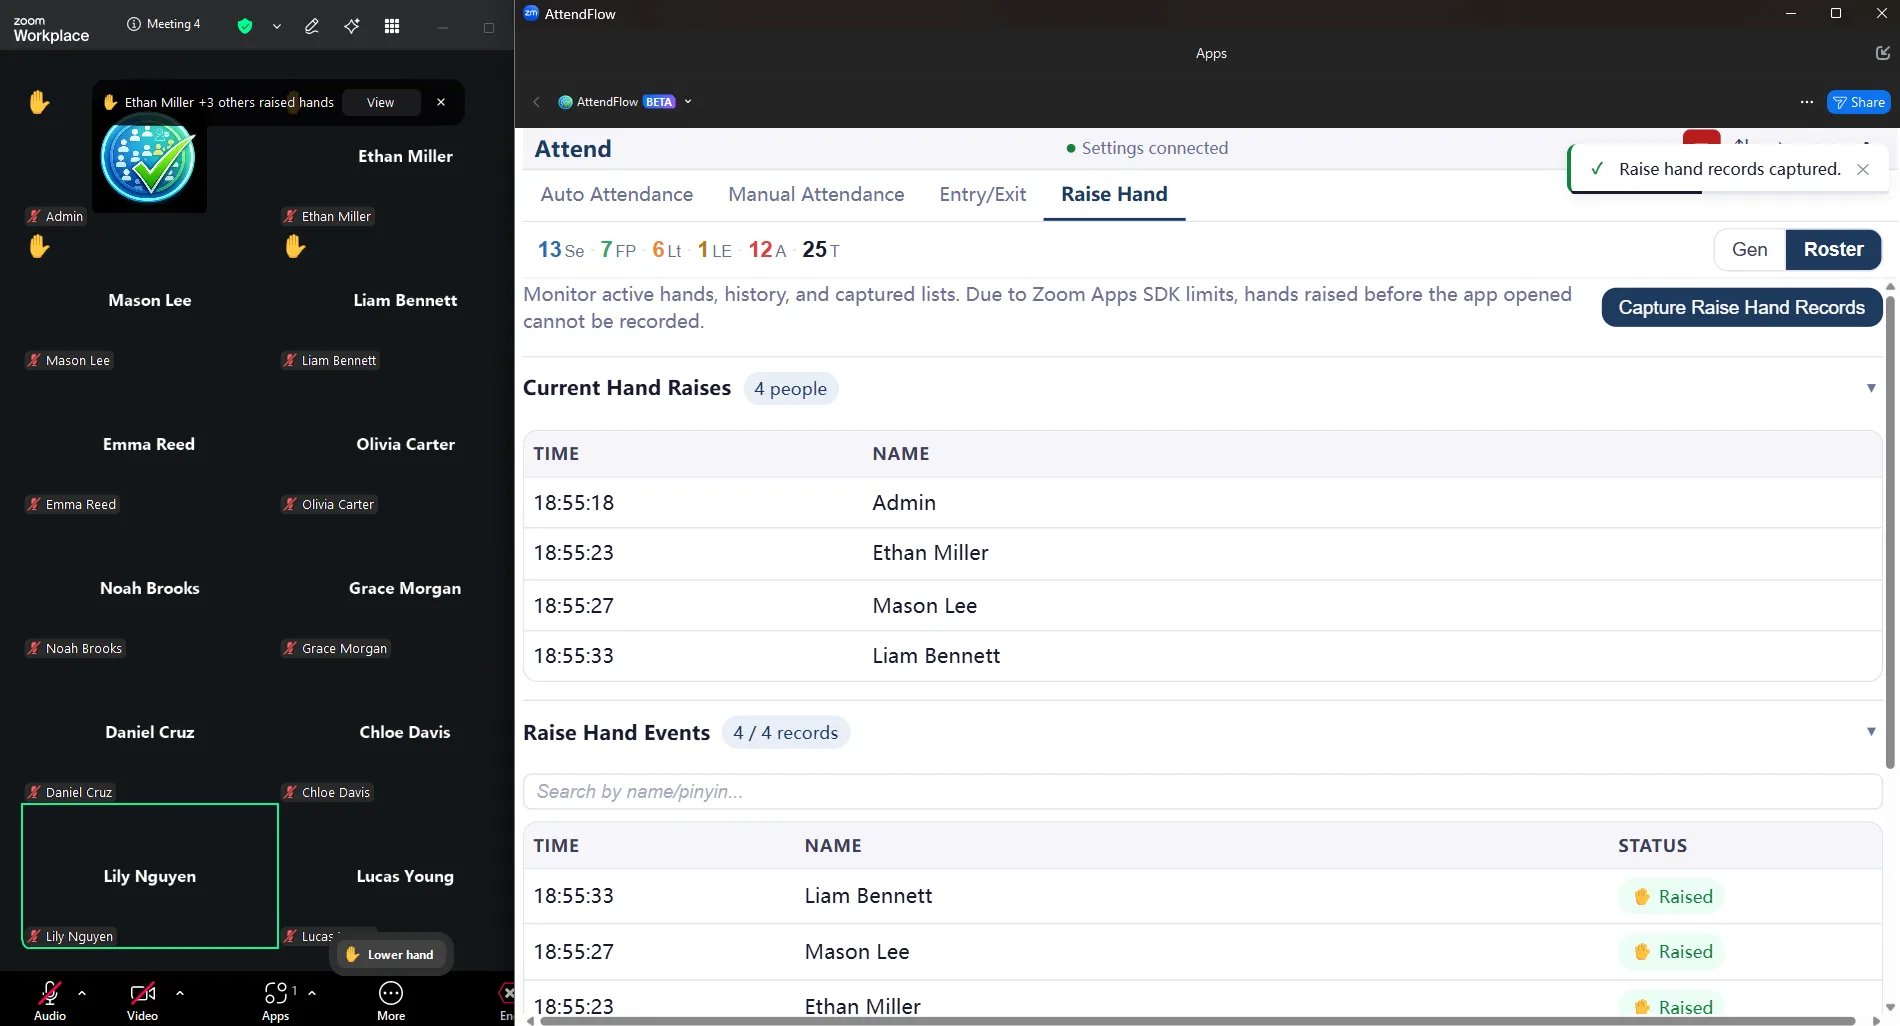
Task: Click the Ethan Miller video tile name
Action: click(x=405, y=156)
